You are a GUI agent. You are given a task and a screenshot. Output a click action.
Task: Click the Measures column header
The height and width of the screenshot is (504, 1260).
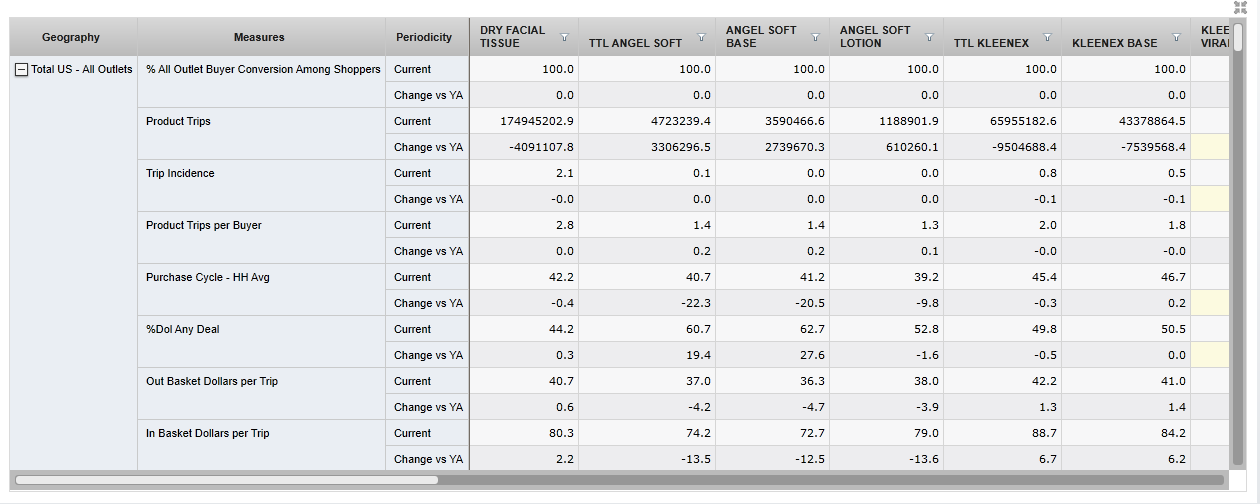[259, 37]
